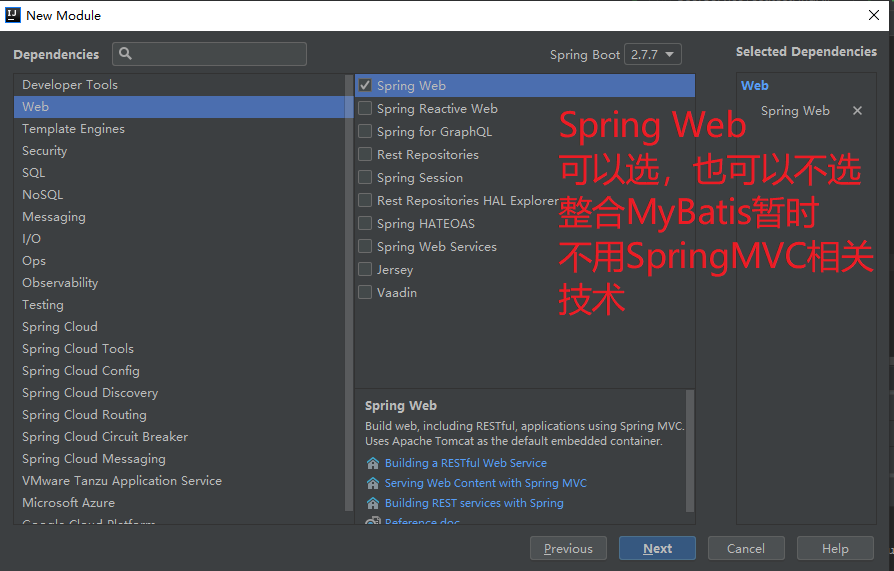894x571 pixels.
Task: Choose the SQL category
Action: click(x=180, y=172)
